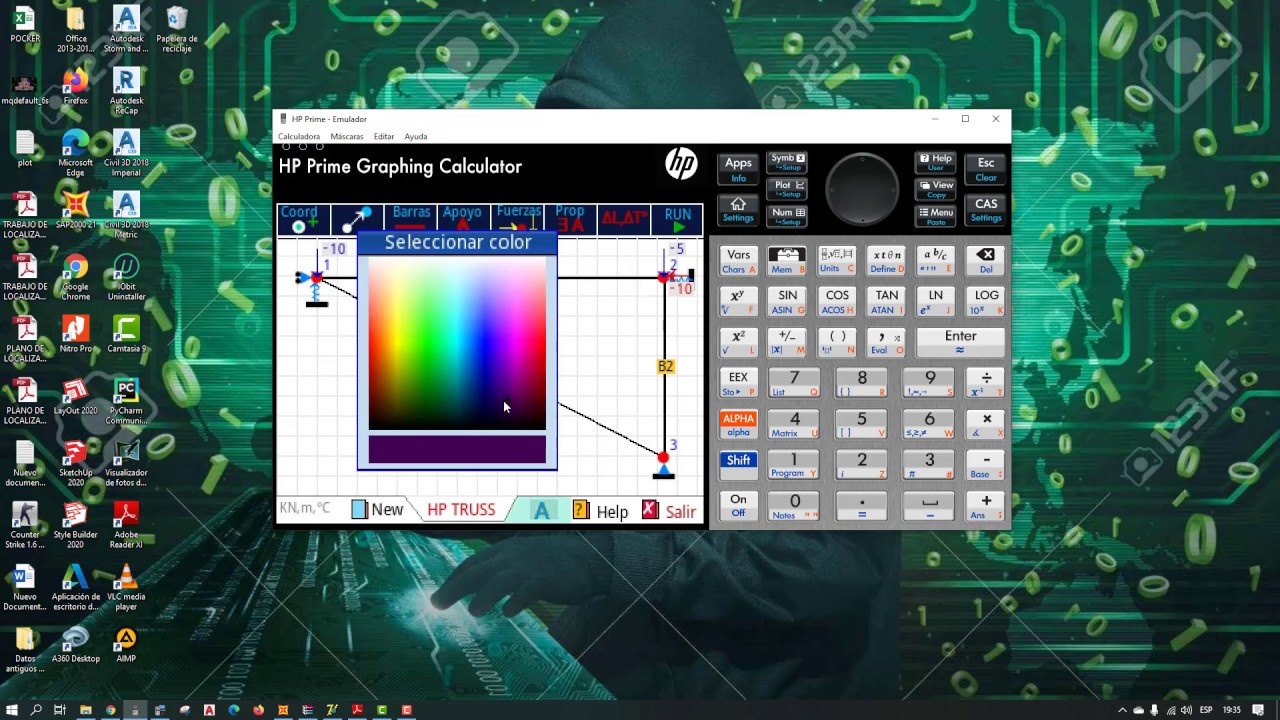Click the LN key

pos(936,302)
